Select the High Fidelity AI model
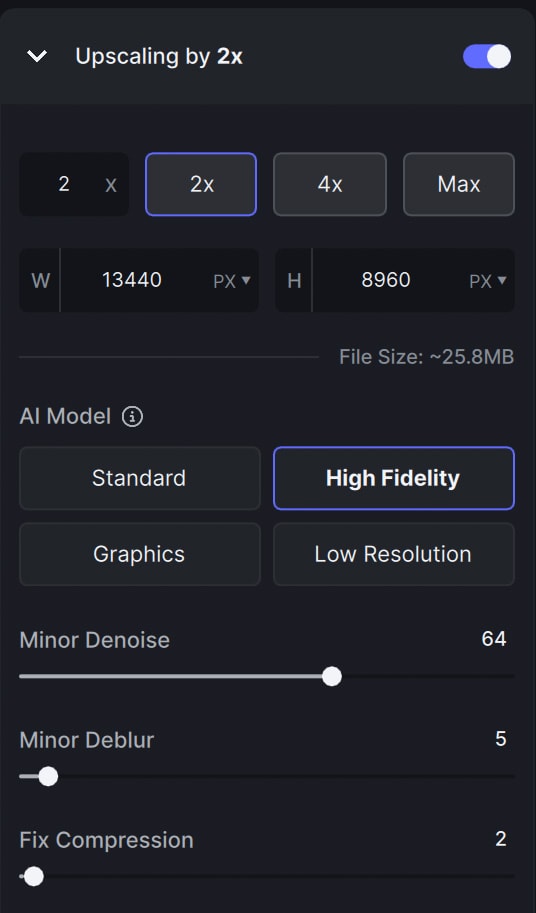 click(393, 478)
